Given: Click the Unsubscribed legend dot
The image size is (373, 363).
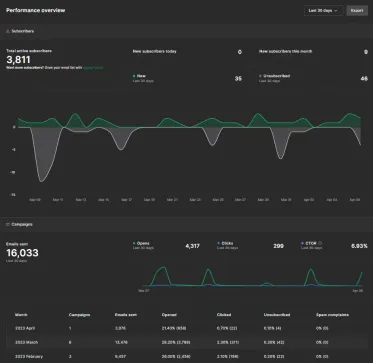Looking at the screenshot, I should (260, 76).
